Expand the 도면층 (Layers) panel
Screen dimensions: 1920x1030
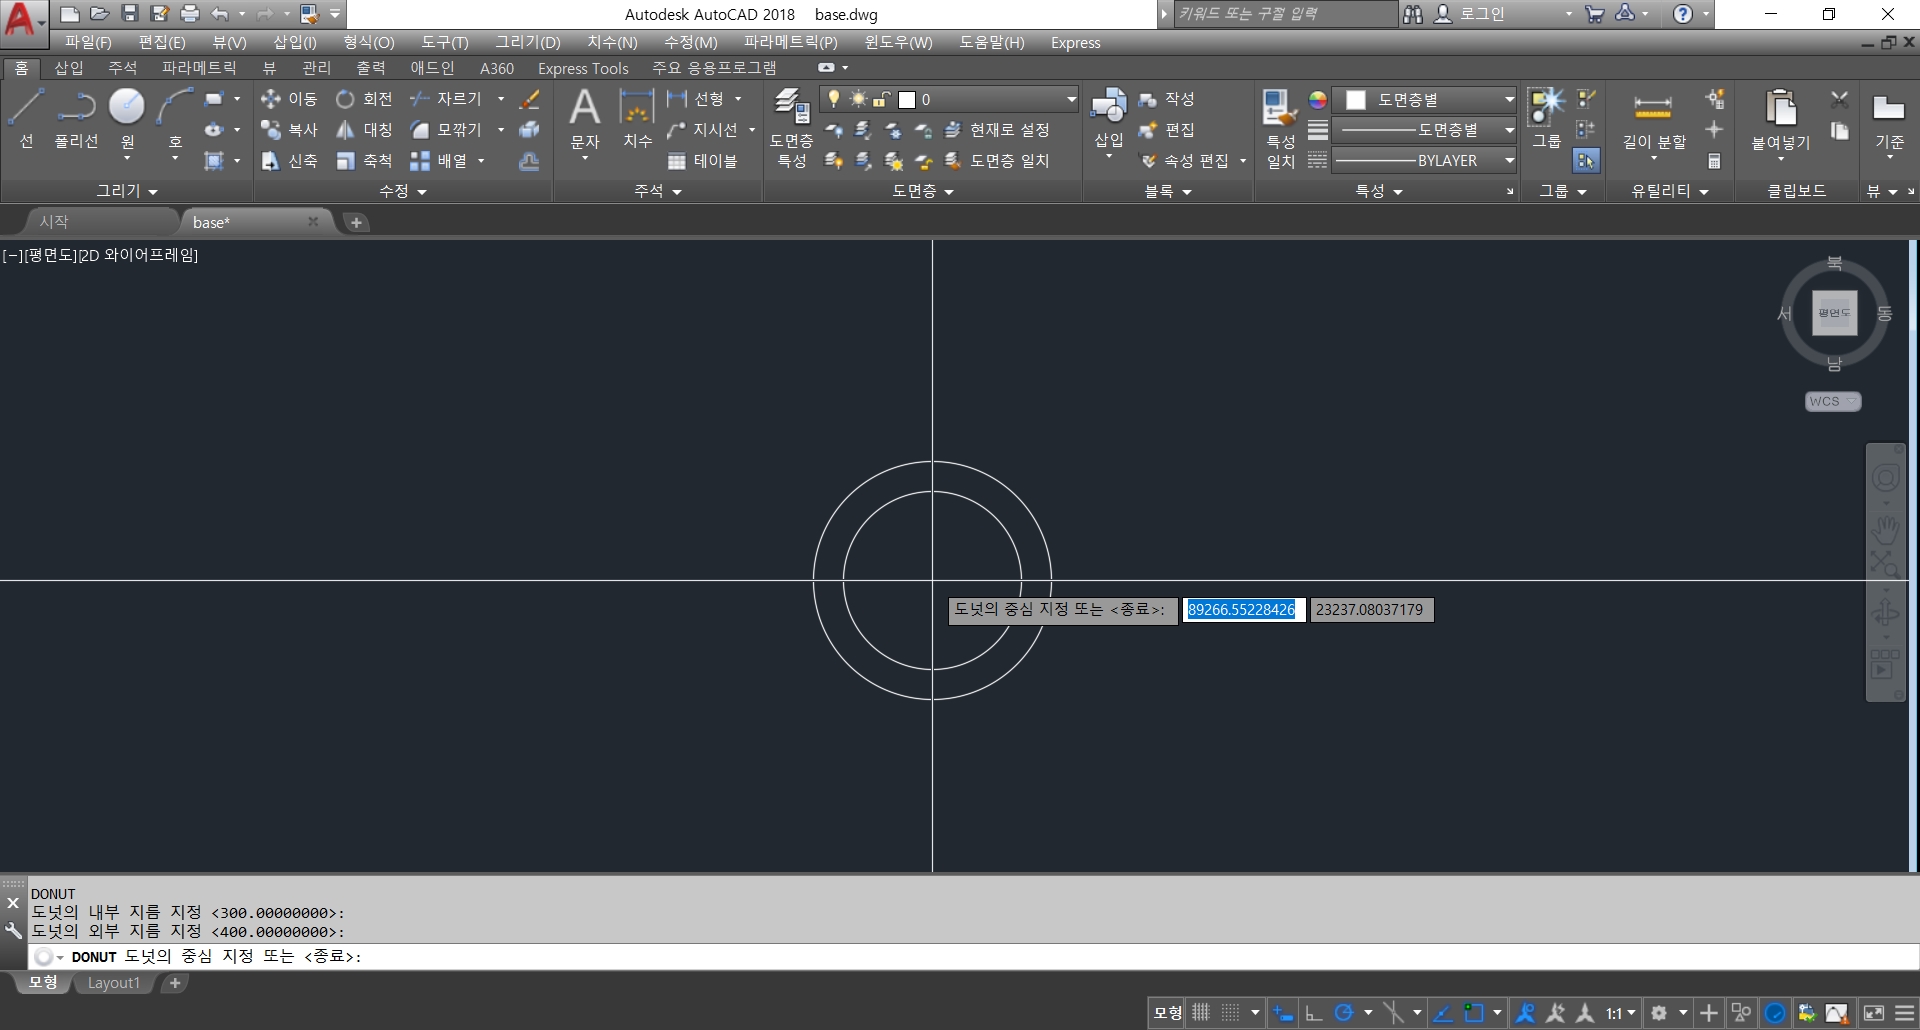(x=922, y=191)
